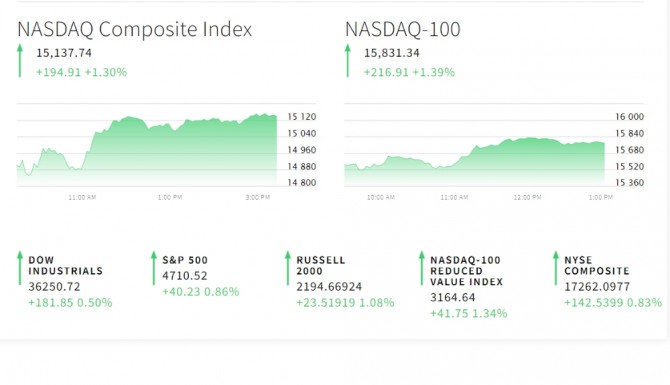Click the +216.91 +1.39% NASDAQ-100 change
670x385 pixels.
click(409, 72)
